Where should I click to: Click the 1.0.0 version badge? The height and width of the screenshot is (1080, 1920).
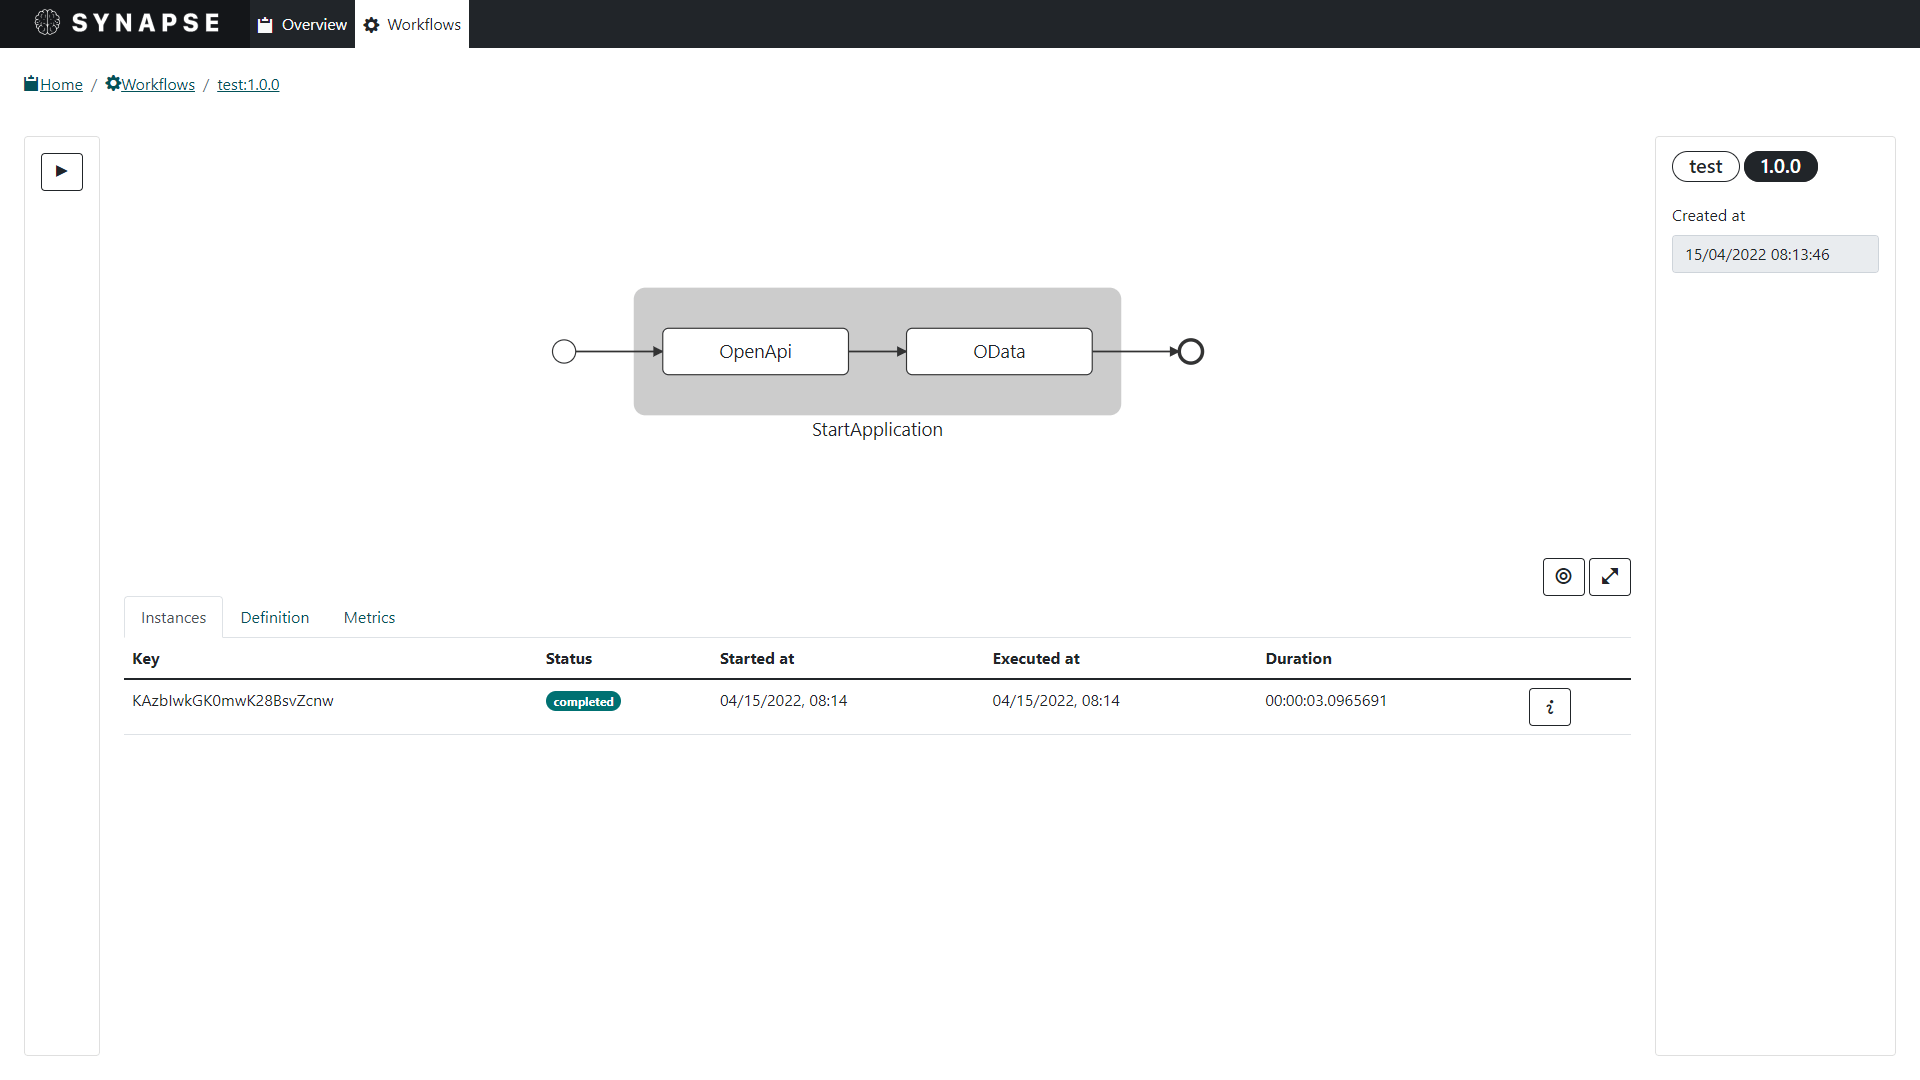(x=1780, y=167)
